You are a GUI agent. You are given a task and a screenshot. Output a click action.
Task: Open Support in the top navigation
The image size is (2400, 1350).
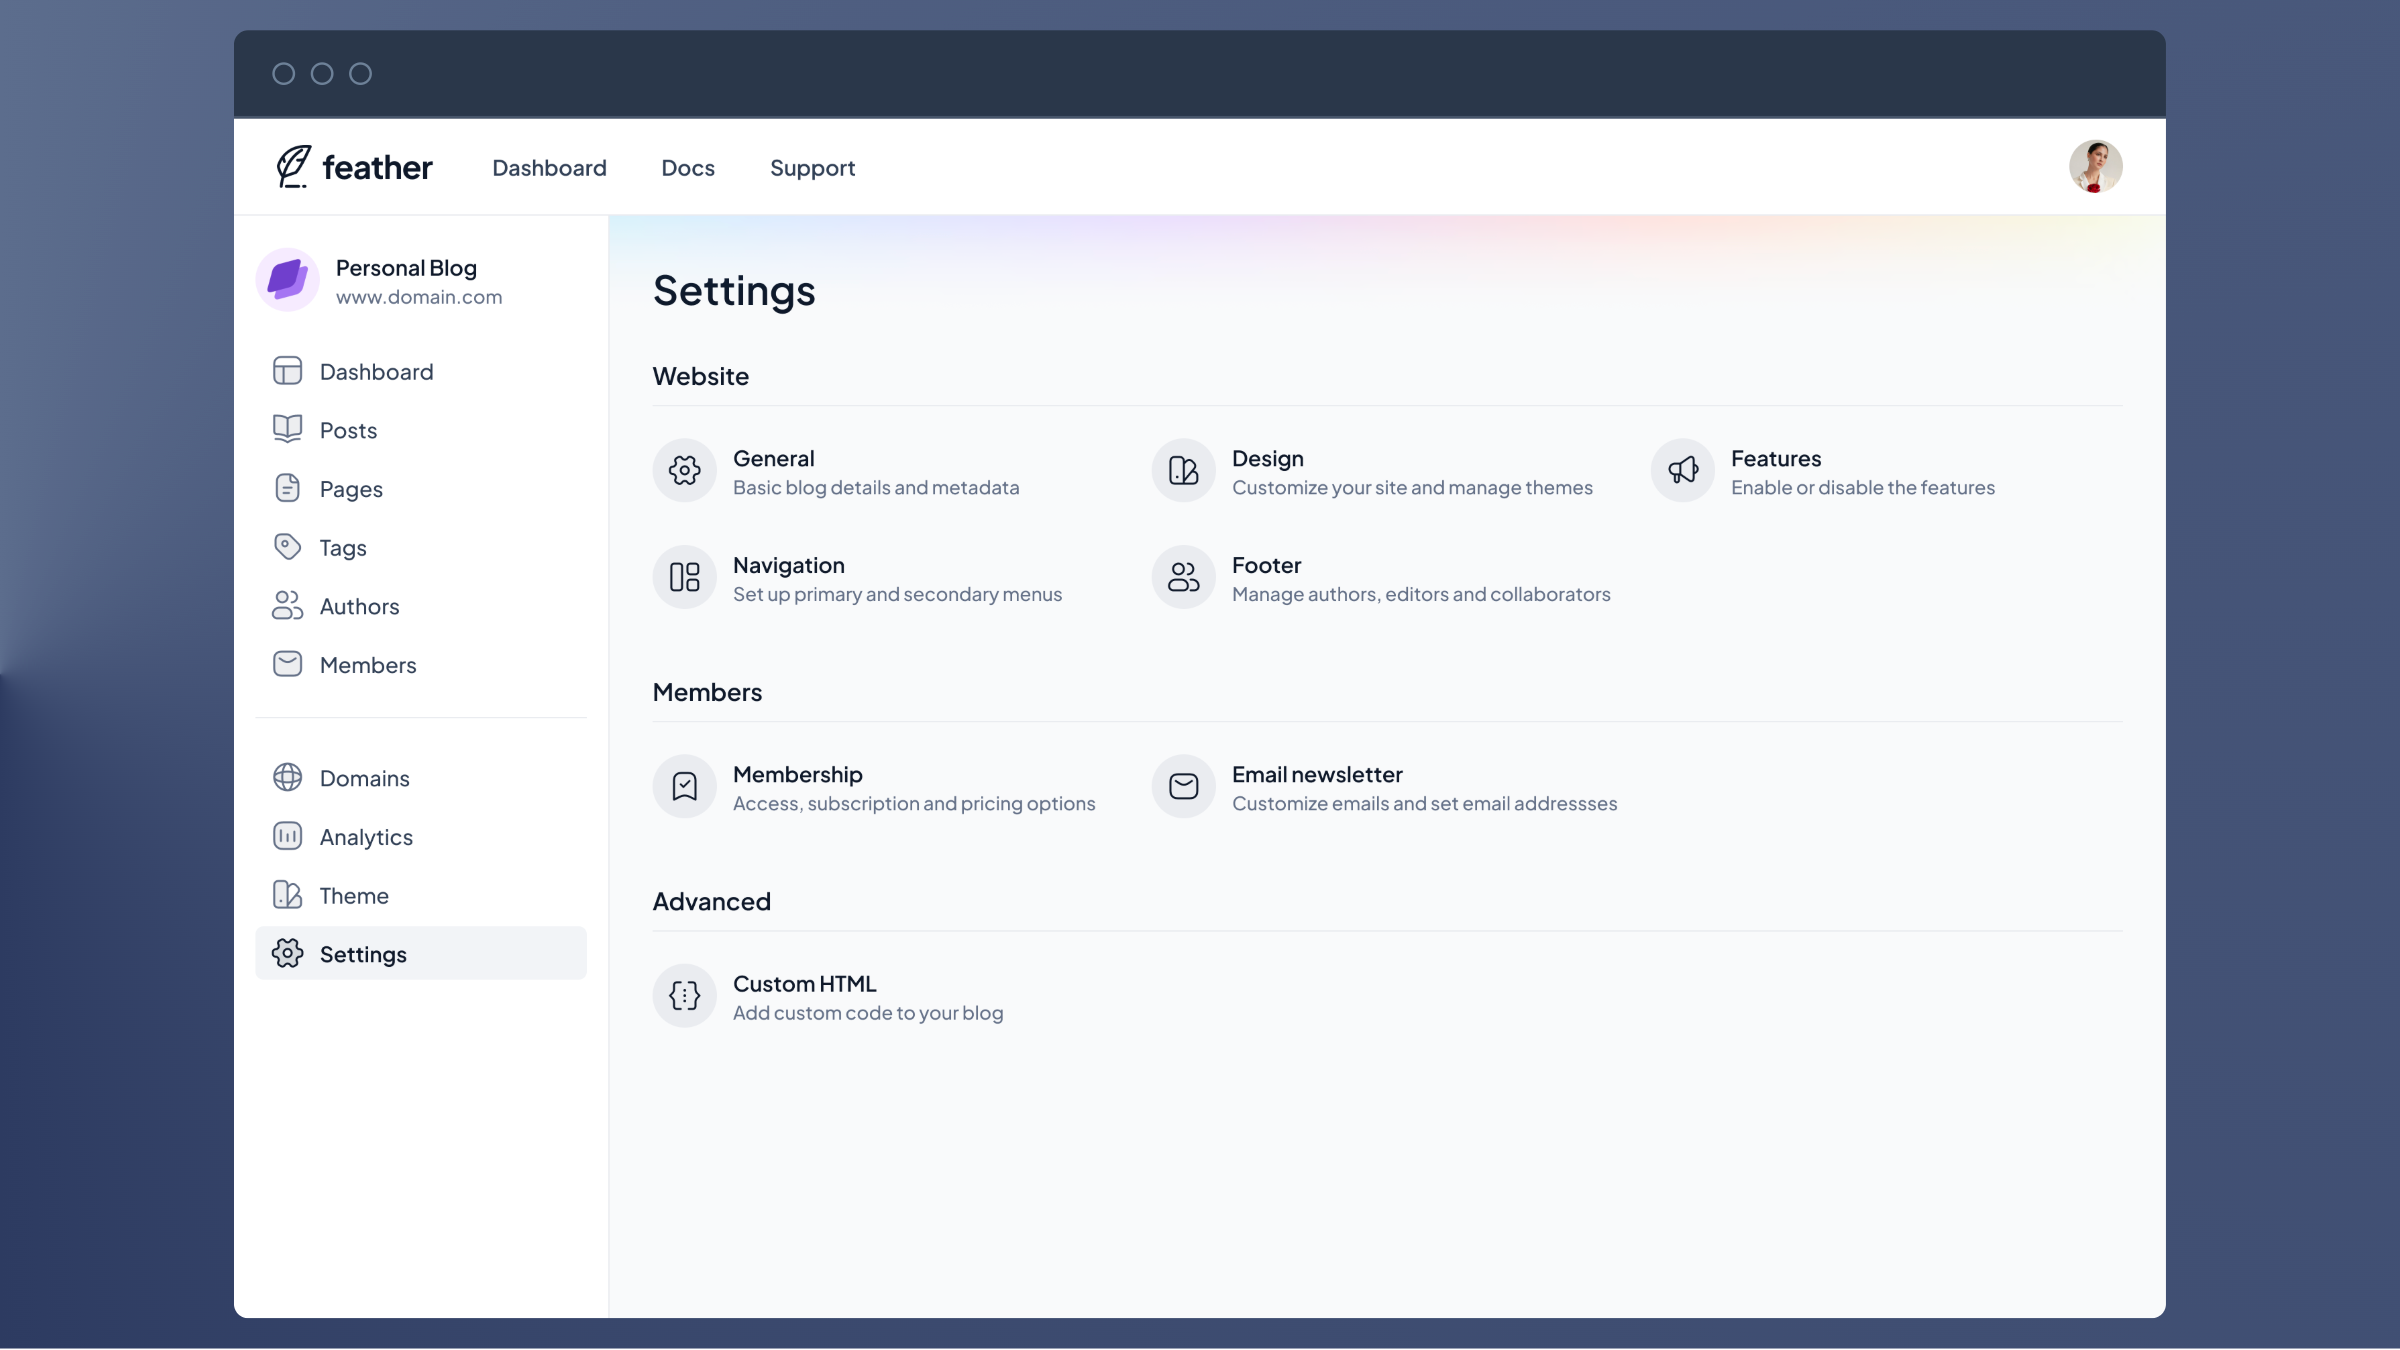812,168
